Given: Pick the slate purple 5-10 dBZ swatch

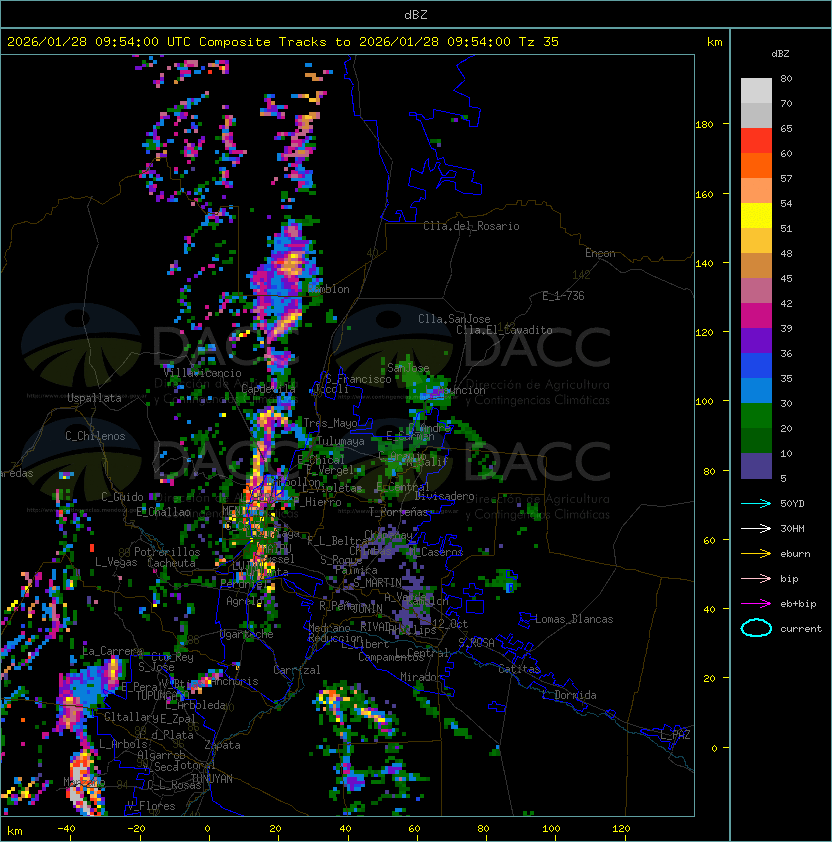Looking at the screenshot, I should (756, 466).
